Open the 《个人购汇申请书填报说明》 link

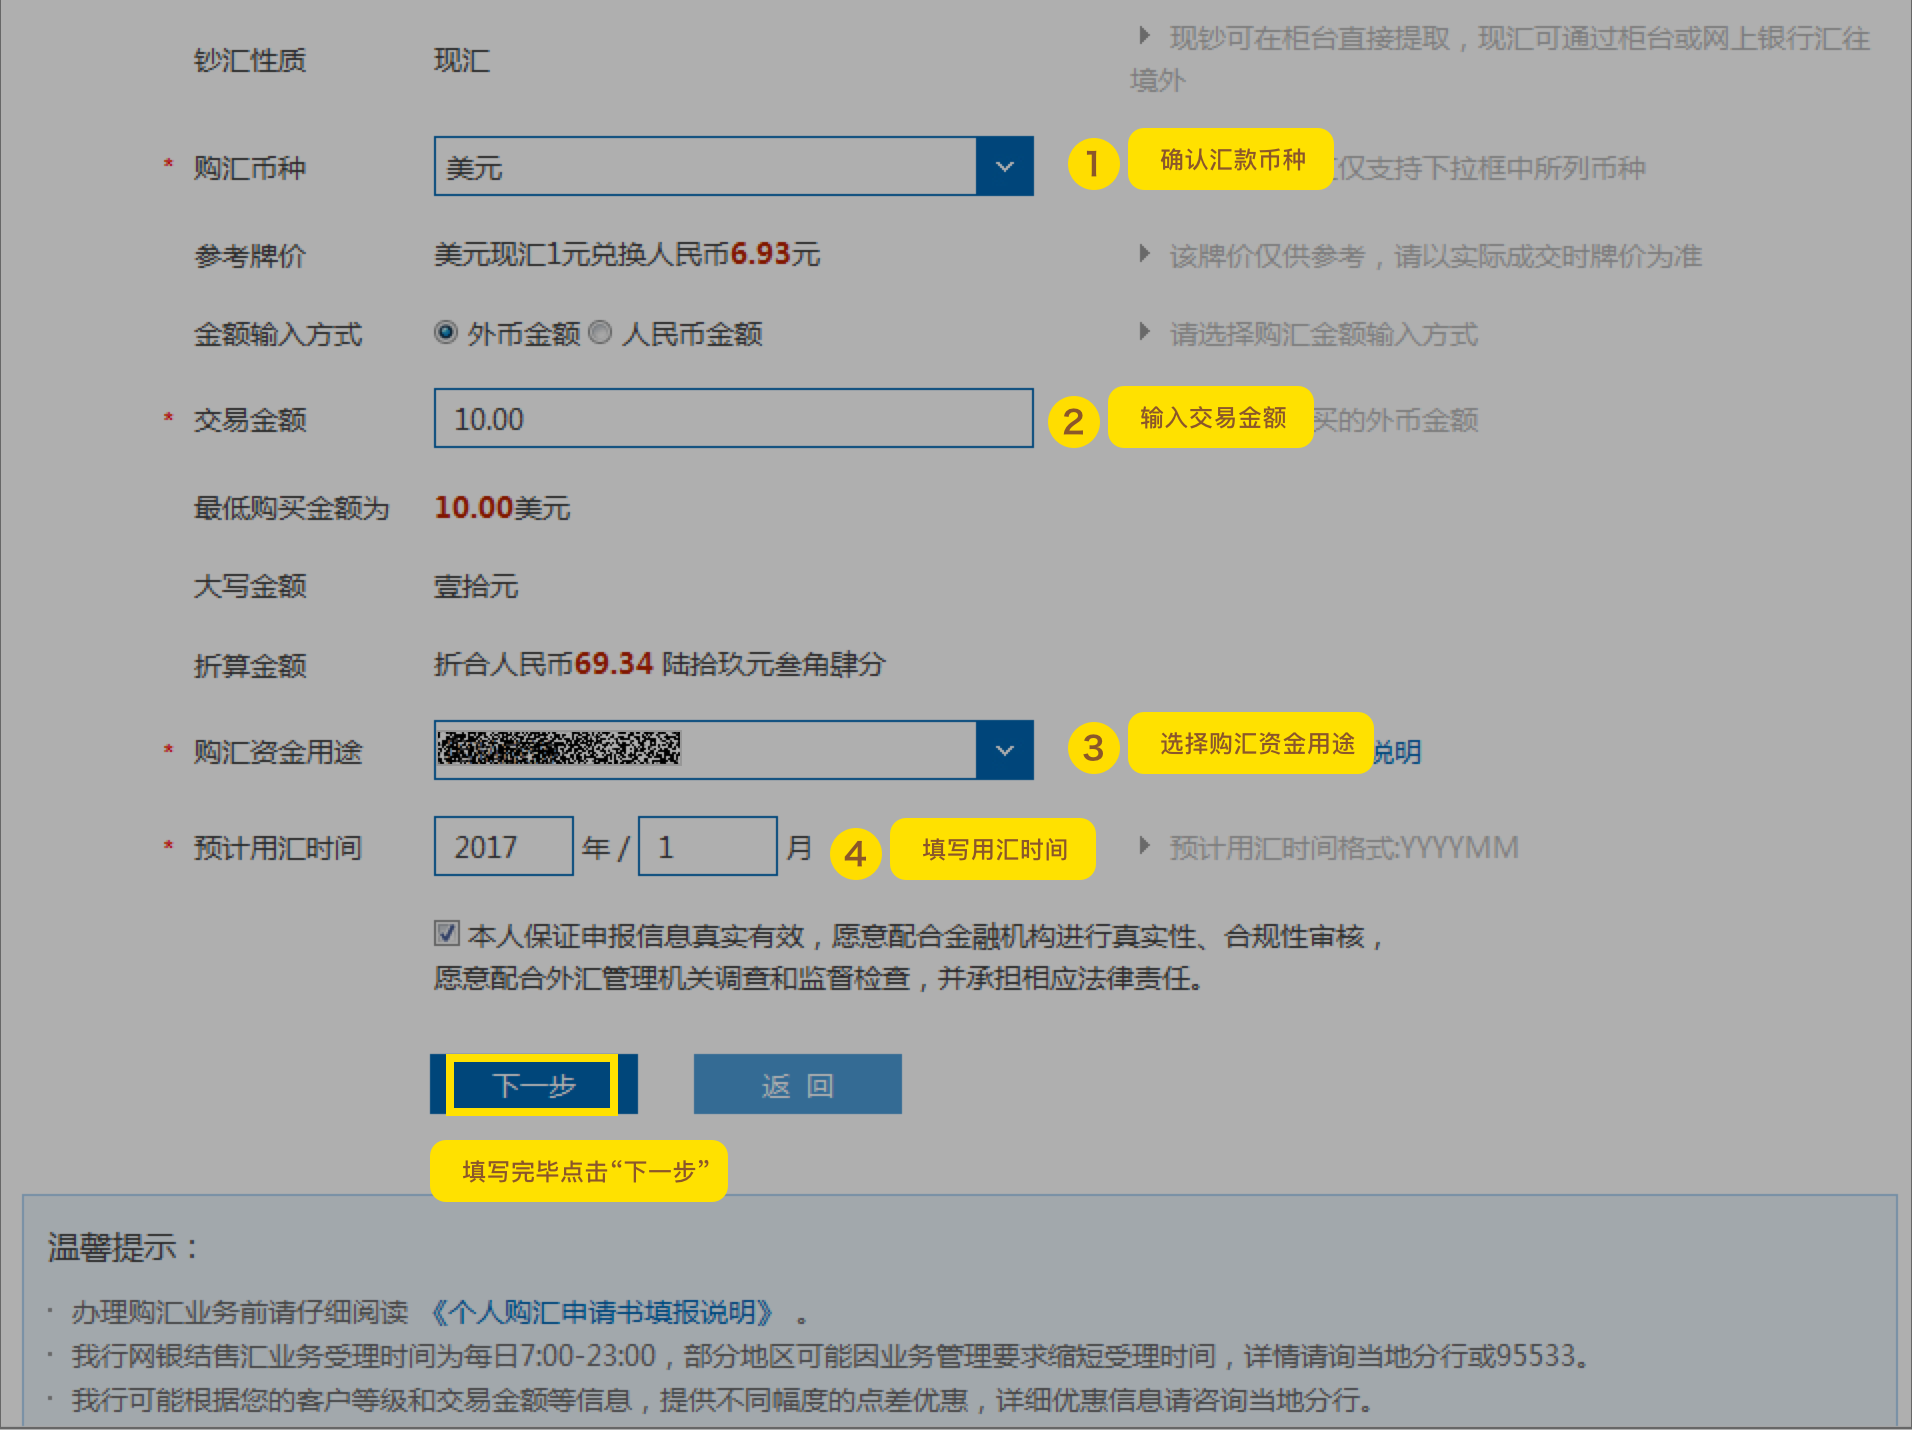pos(603,1312)
